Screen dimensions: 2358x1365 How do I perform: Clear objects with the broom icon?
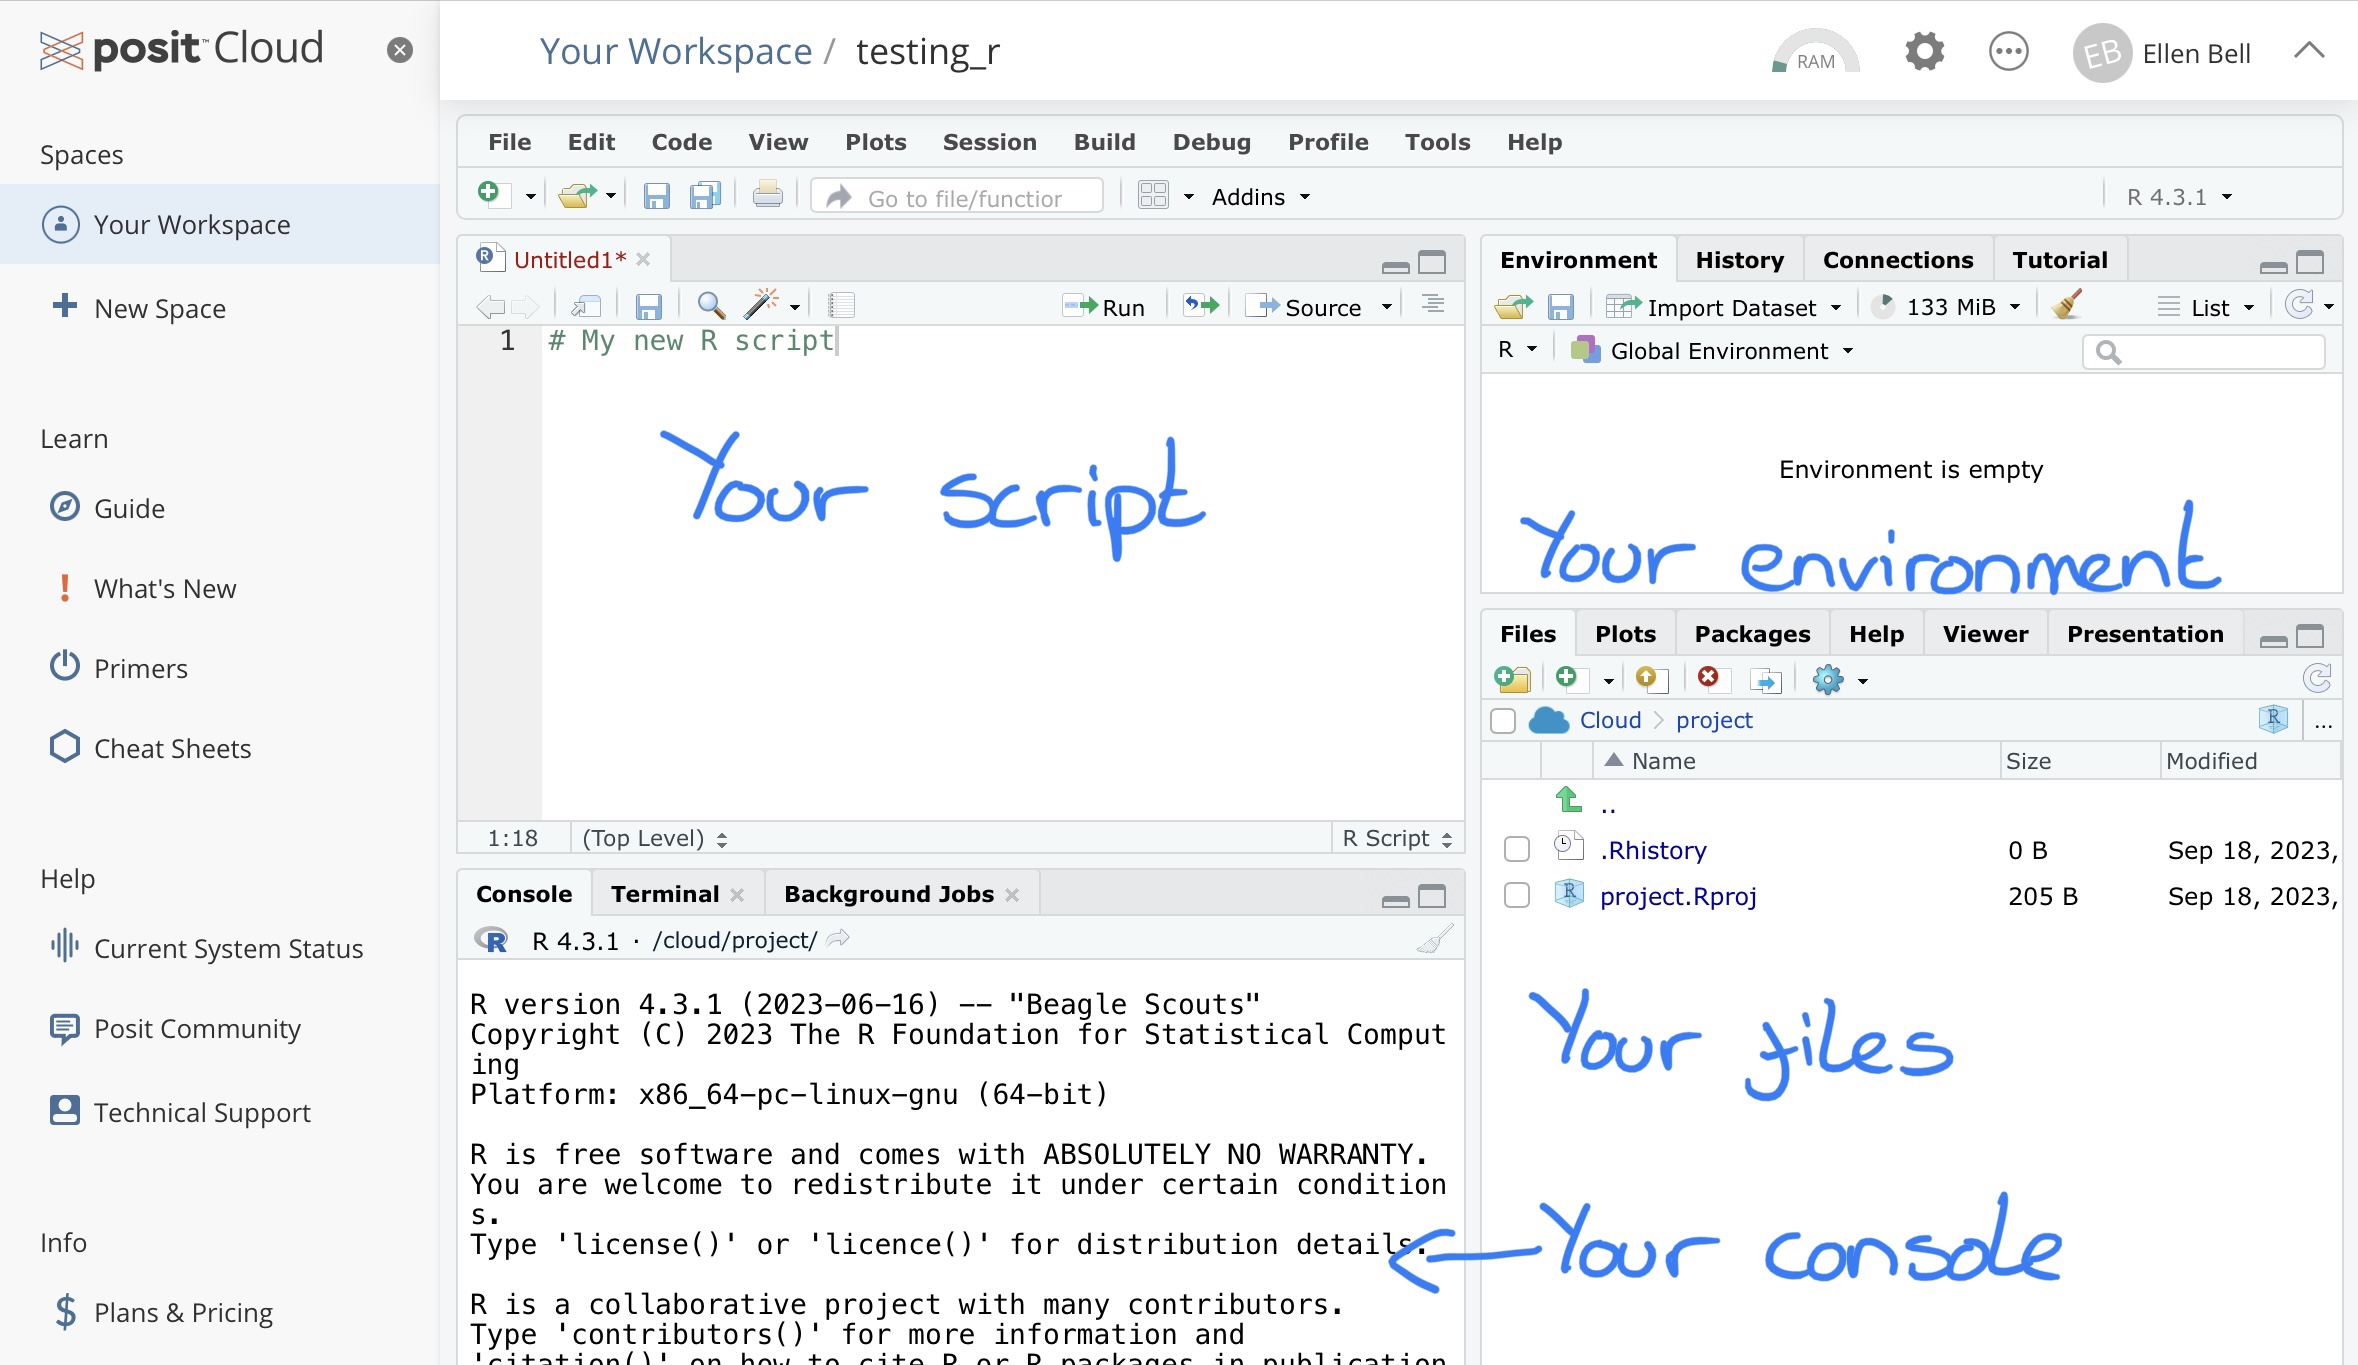(x=2065, y=306)
